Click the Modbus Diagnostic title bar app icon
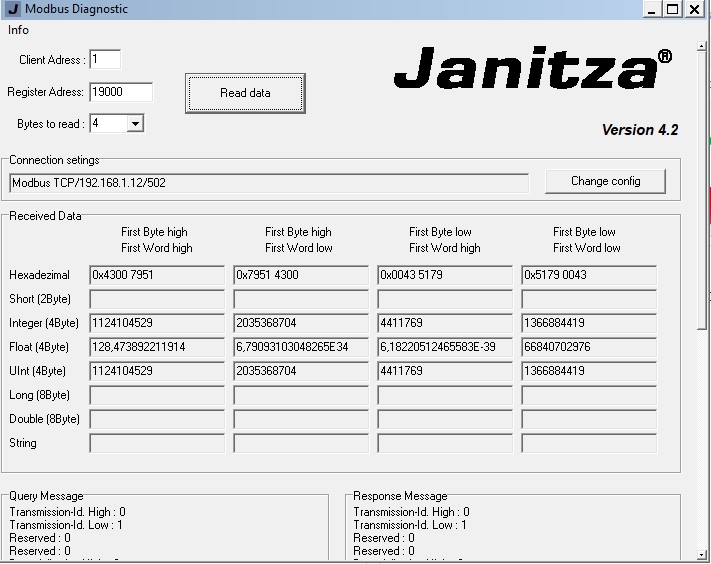 point(14,9)
